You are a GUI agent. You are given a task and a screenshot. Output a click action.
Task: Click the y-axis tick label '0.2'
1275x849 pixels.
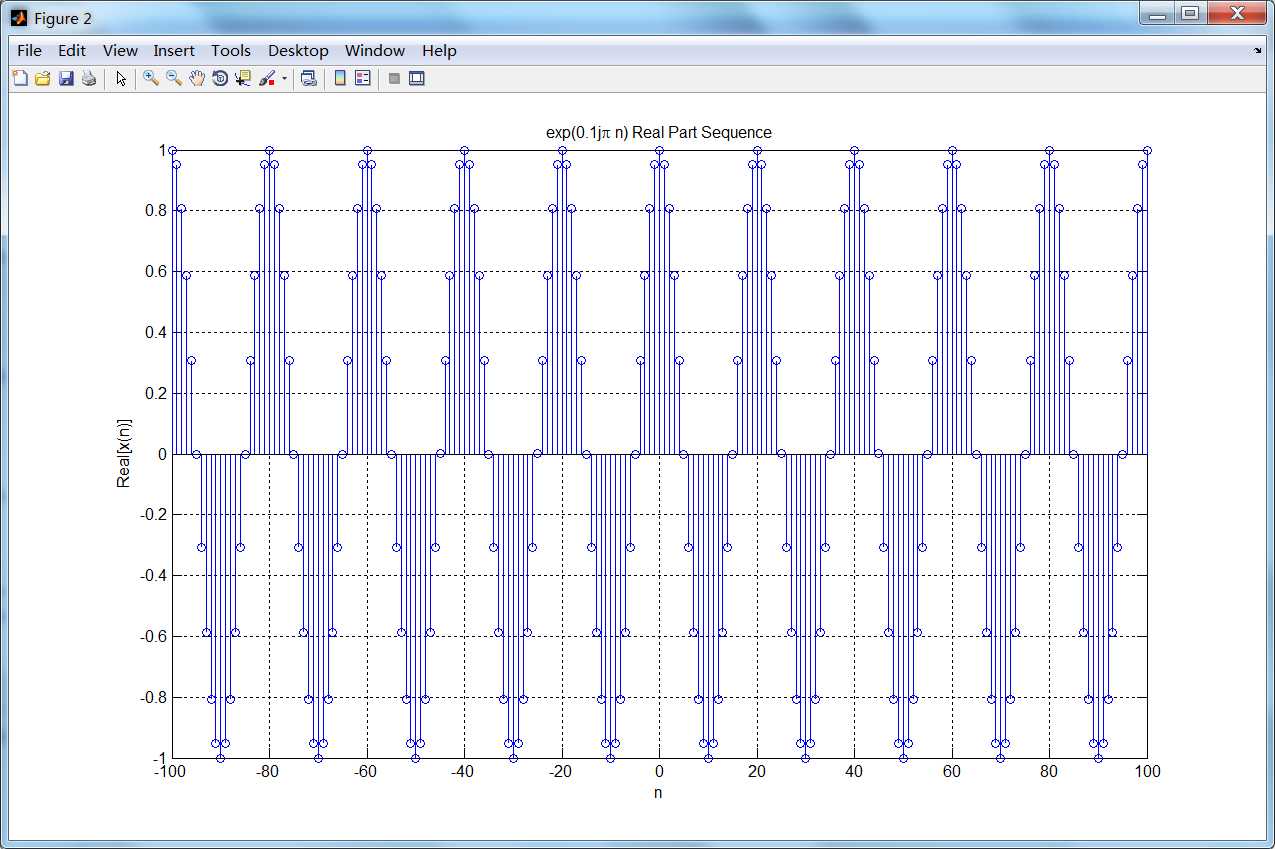(155, 393)
